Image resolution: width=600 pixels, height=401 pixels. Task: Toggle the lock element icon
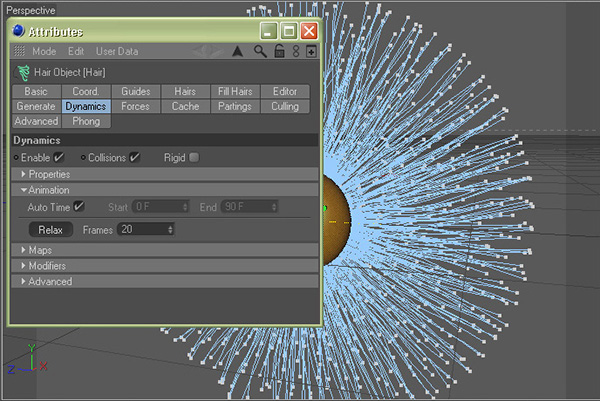point(279,51)
